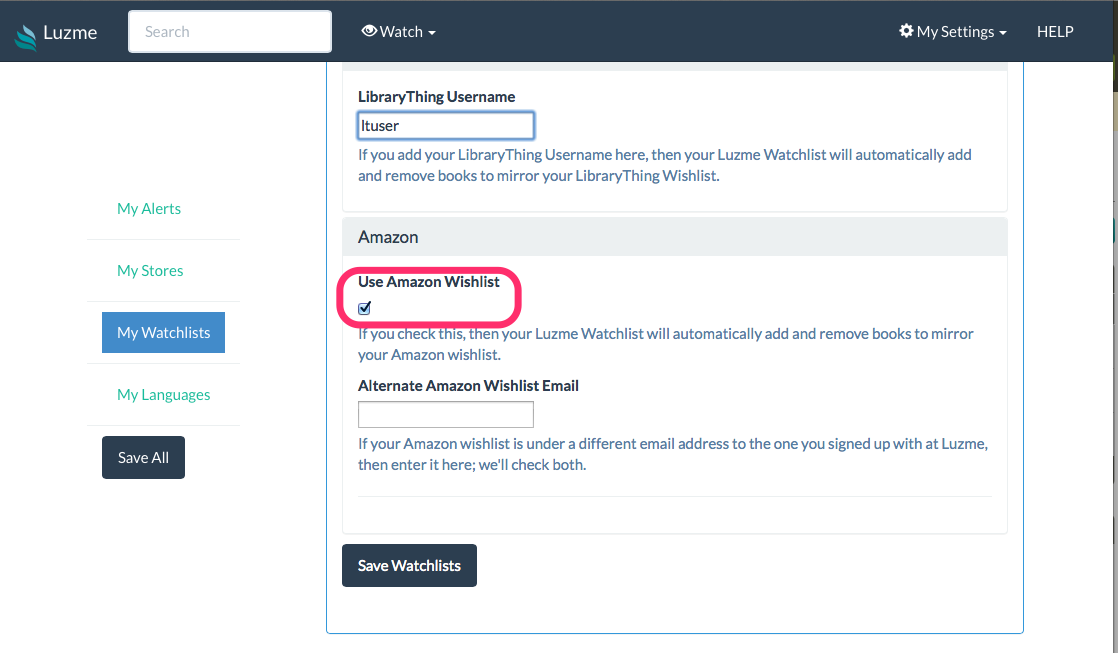This screenshot has width=1118, height=653.
Task: Click the Use Amazon Wishlist label
Action: point(429,282)
